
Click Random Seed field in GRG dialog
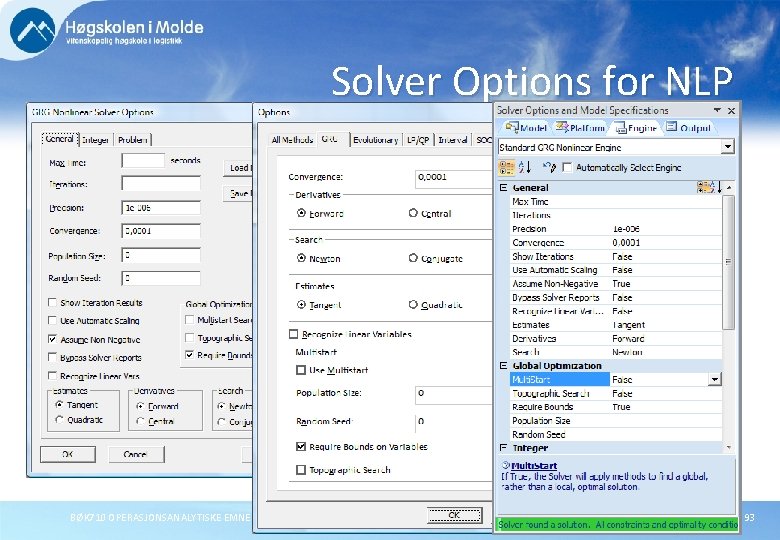point(161,278)
